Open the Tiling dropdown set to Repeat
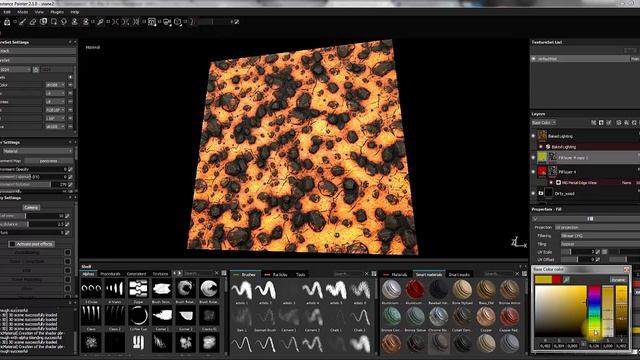Viewport: 640px width, 360px height. [x=600, y=244]
